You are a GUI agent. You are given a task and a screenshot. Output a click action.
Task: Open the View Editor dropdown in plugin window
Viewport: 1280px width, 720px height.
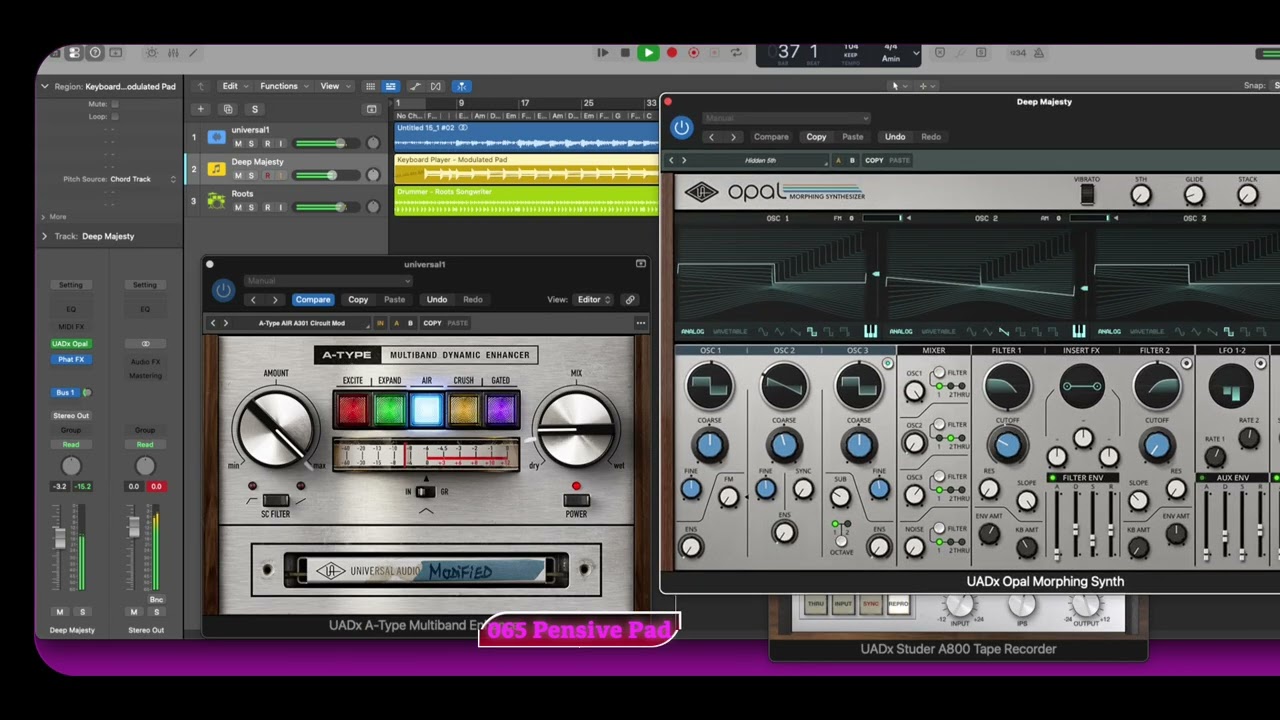pyautogui.click(x=594, y=299)
